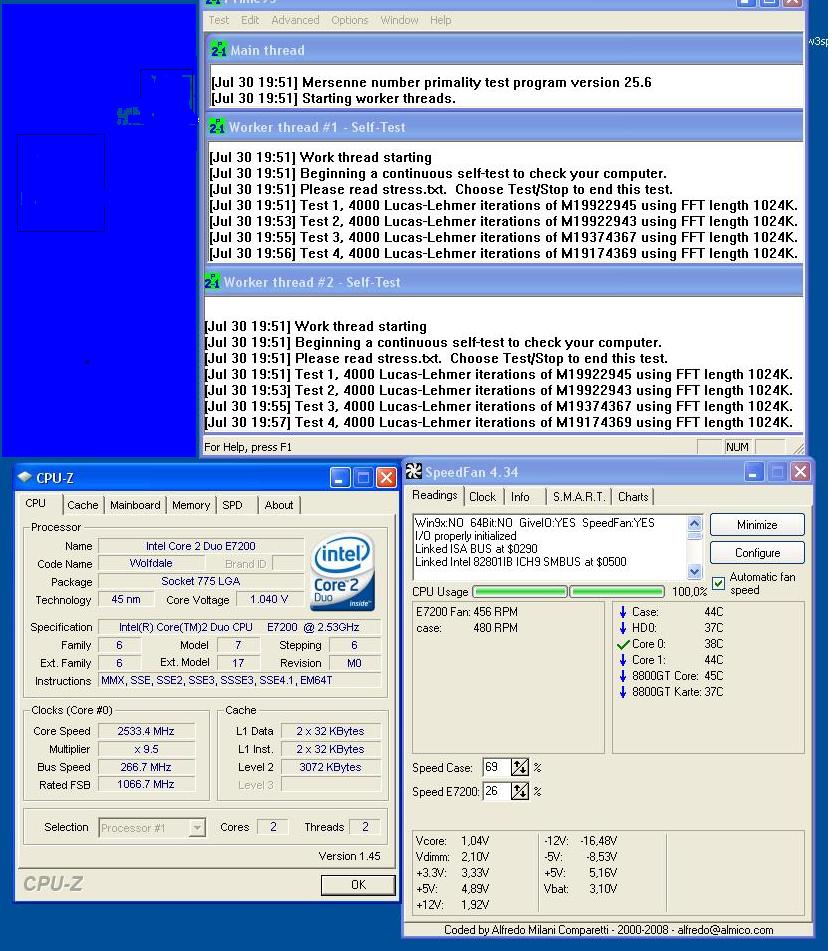Open the Test menu in Prime95
The image size is (840, 951).
point(218,20)
